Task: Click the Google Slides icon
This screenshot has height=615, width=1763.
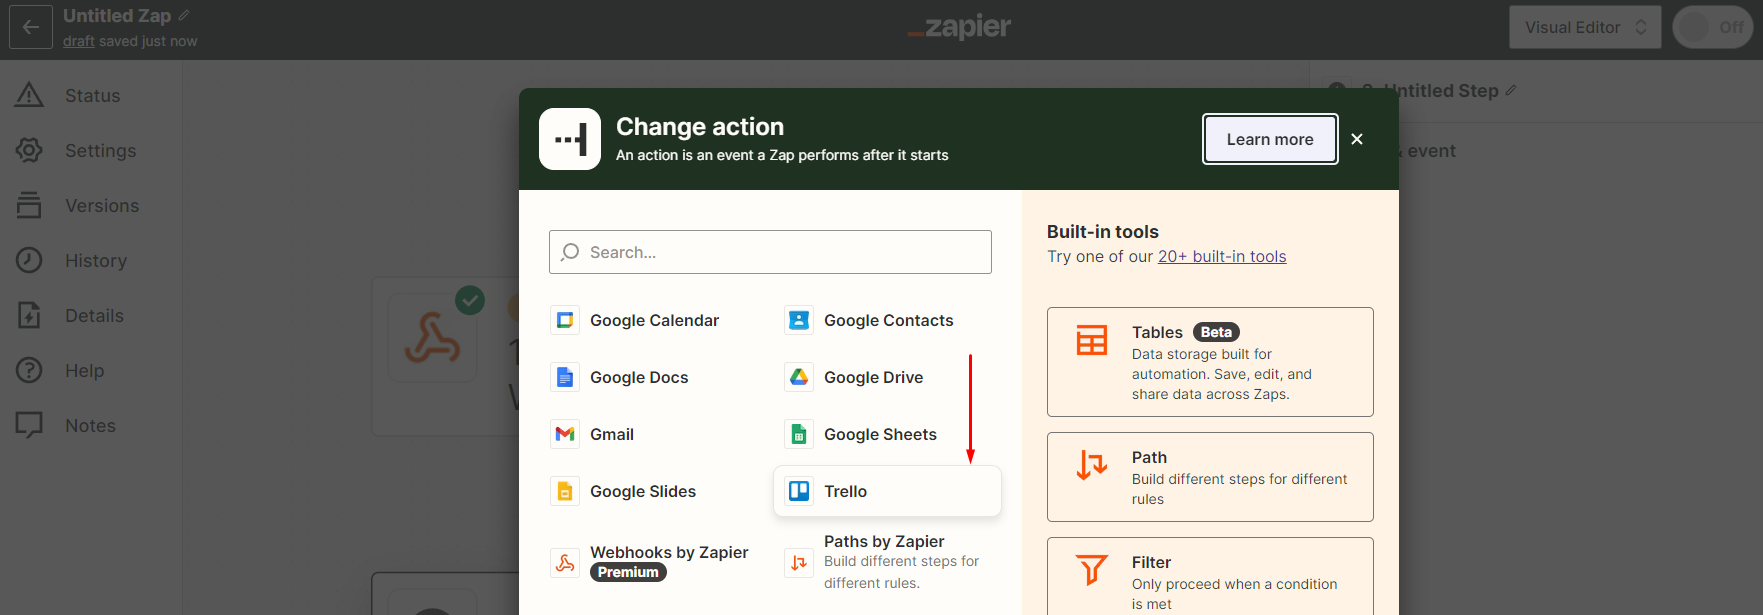Action: 565,491
